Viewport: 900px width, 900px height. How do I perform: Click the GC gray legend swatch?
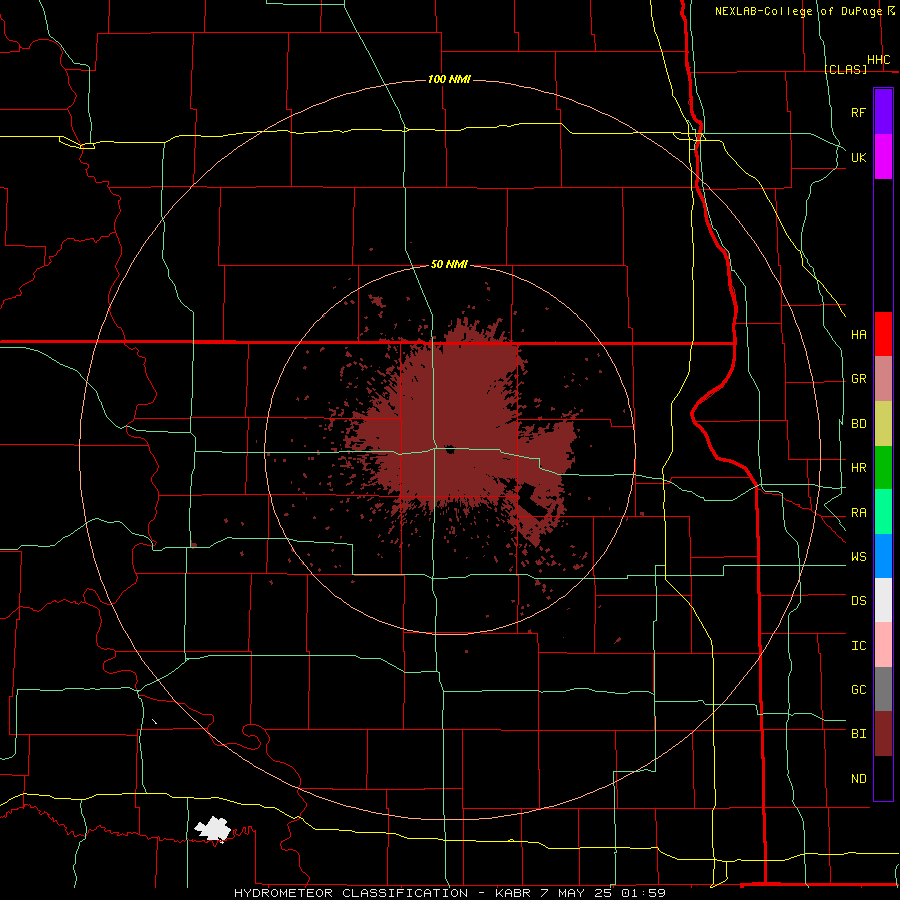[x=883, y=689]
